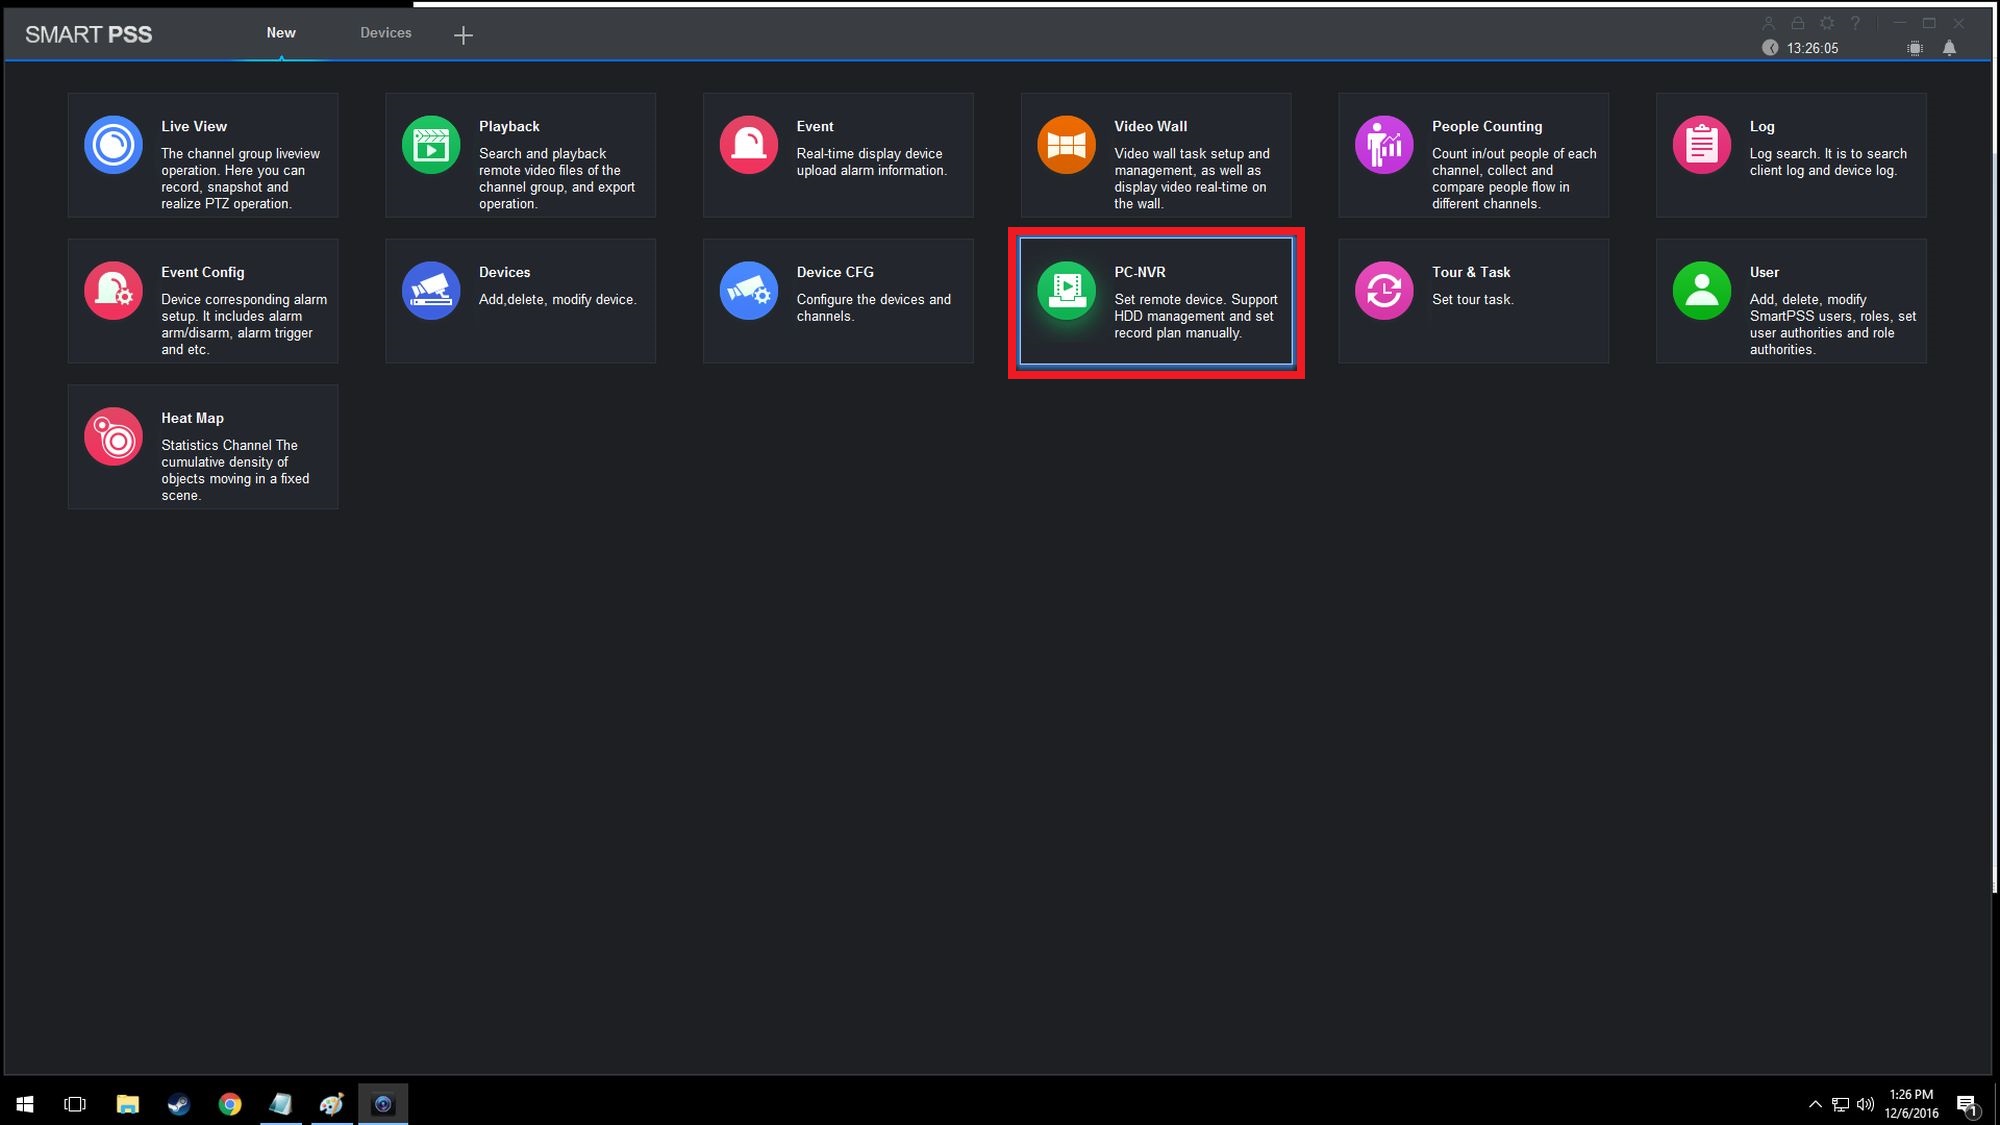Switch to the Devices tab
Image resolution: width=2000 pixels, height=1125 pixels.
pyautogui.click(x=386, y=33)
